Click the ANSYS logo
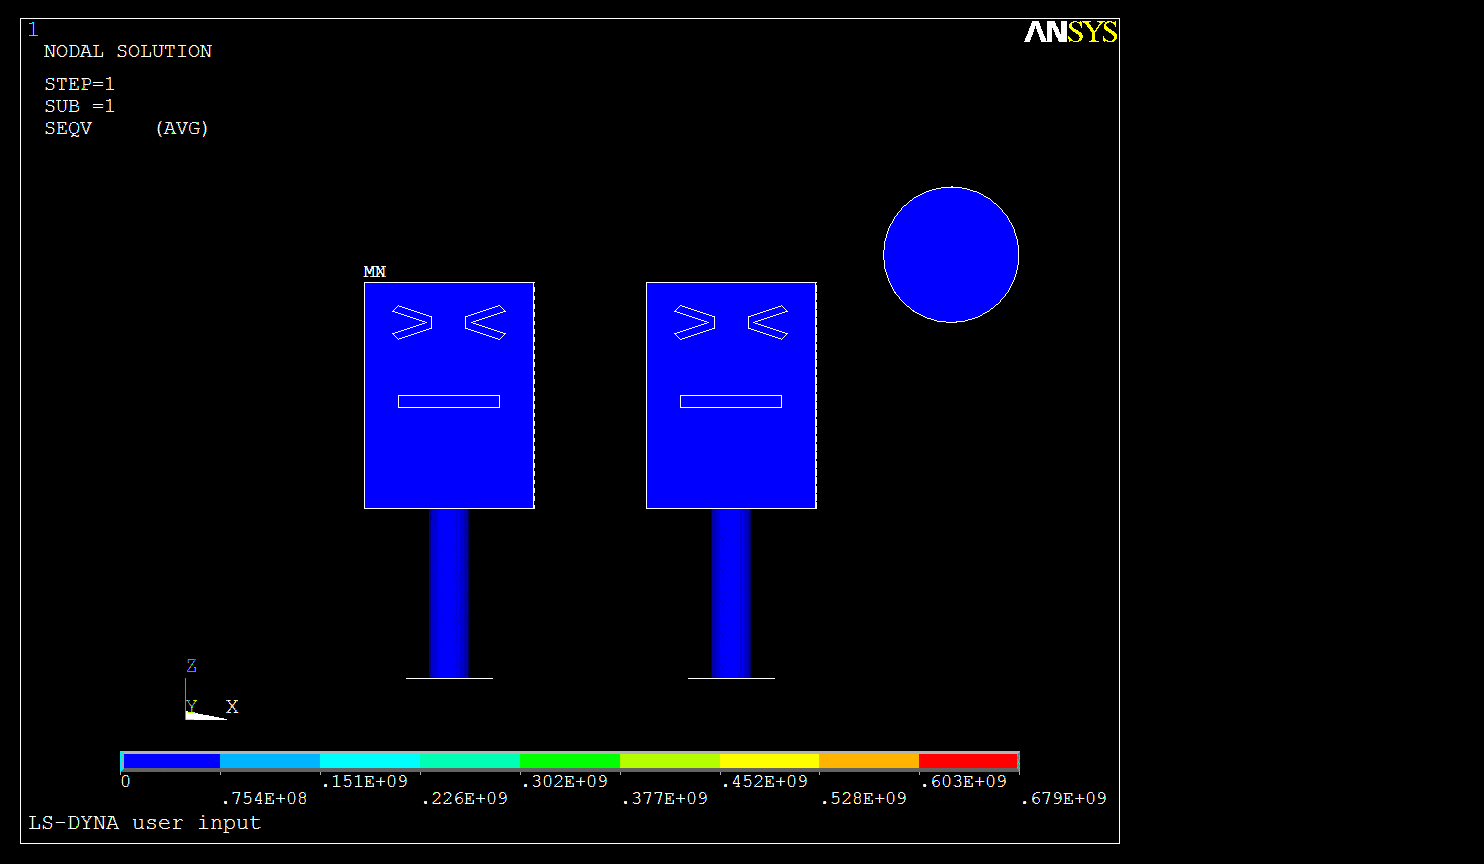This screenshot has height=864, width=1484. (1070, 32)
